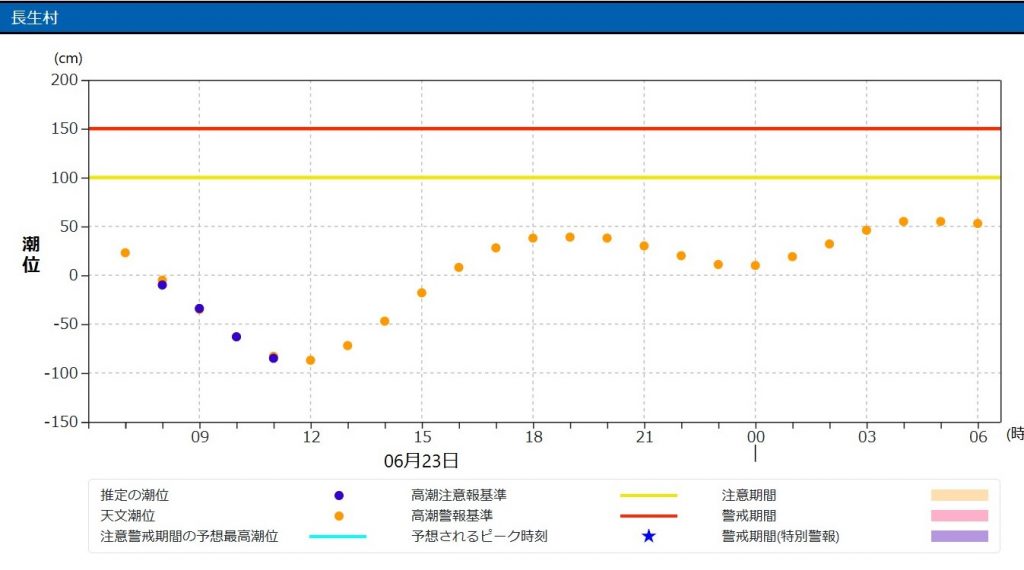Click the orange tide point at hour 03
This screenshot has width=1024, height=570.
coord(867,230)
